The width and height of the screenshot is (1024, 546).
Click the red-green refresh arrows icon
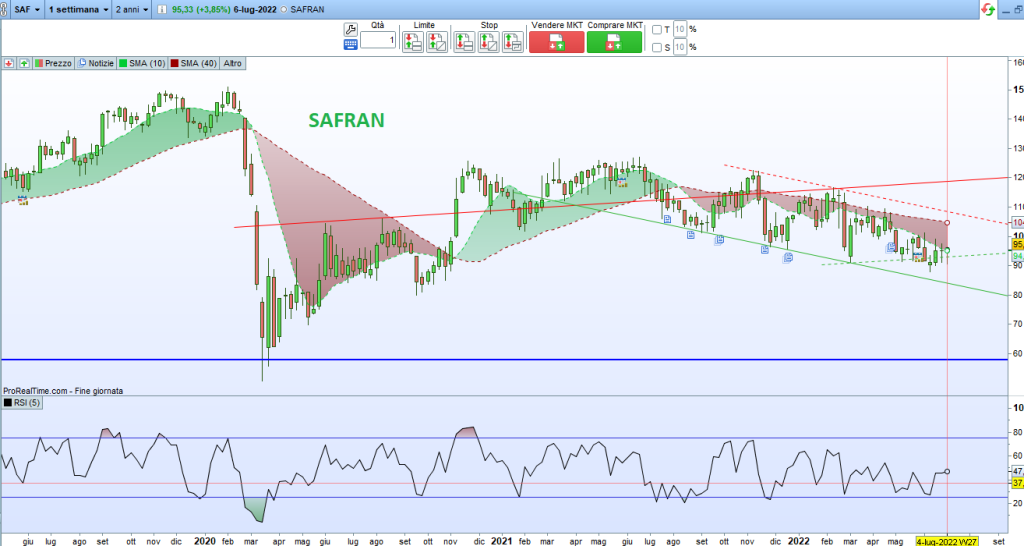[987, 10]
